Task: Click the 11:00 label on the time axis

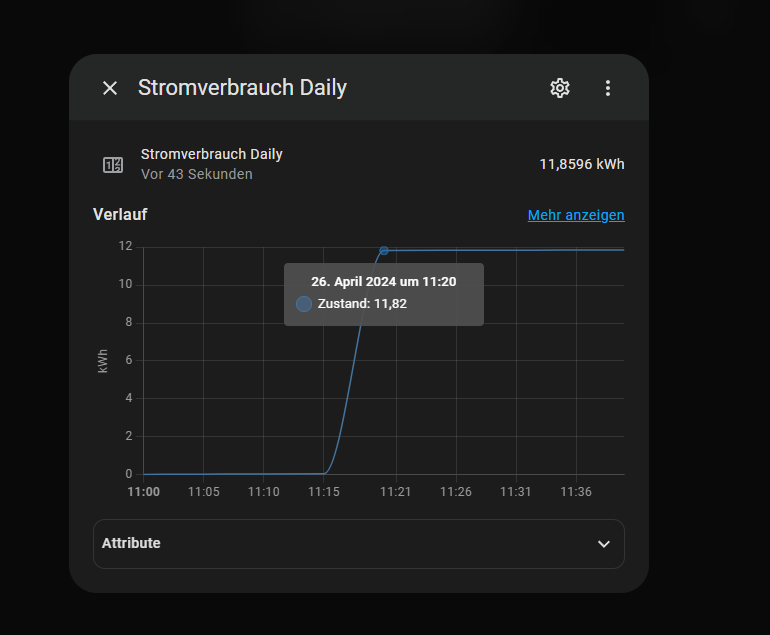Action: click(x=143, y=492)
